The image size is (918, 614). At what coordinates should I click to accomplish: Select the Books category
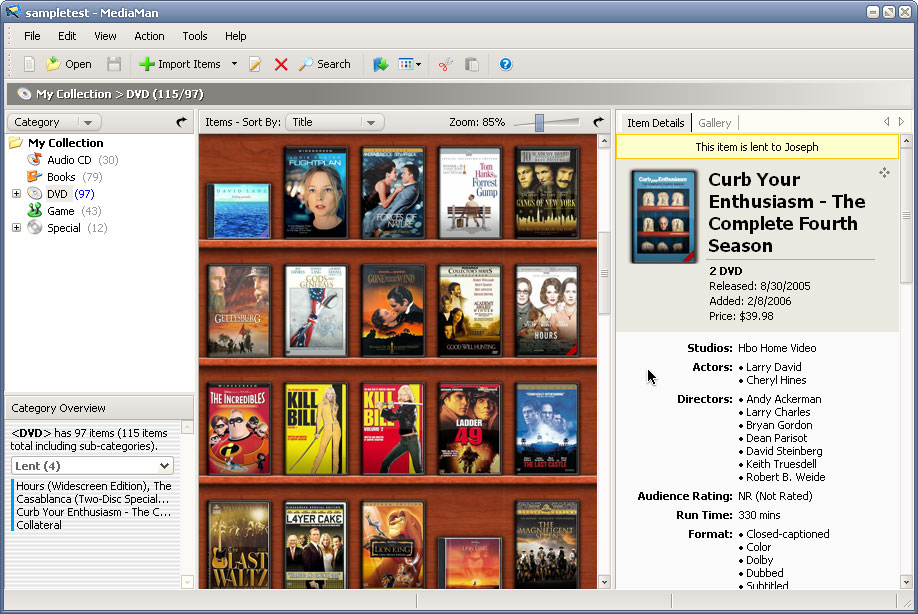(61, 177)
